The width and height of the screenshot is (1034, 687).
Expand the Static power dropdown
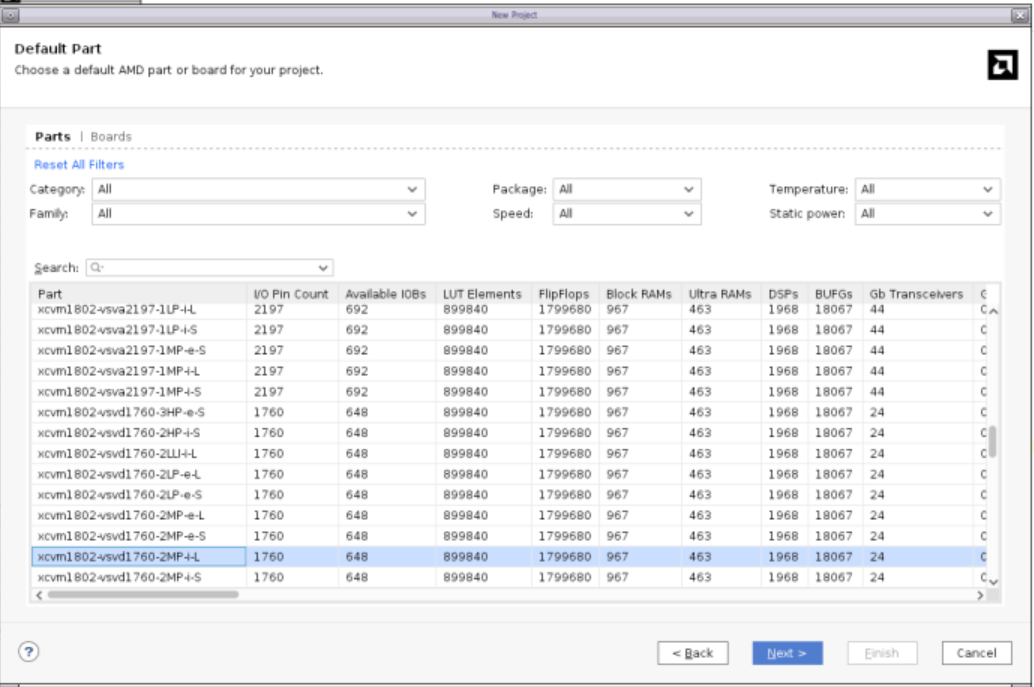tap(927, 213)
